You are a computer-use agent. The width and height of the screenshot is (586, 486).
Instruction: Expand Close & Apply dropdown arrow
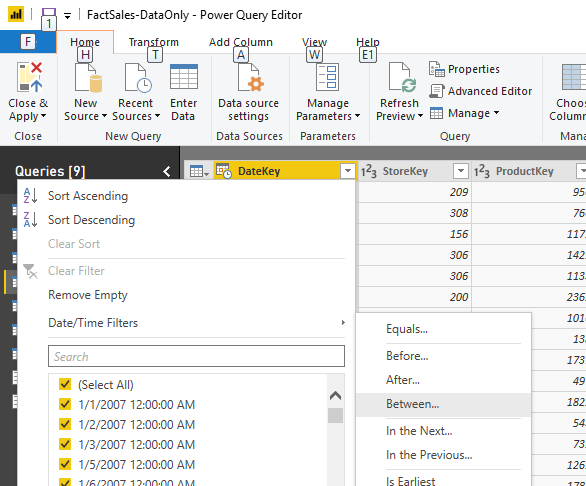43,116
